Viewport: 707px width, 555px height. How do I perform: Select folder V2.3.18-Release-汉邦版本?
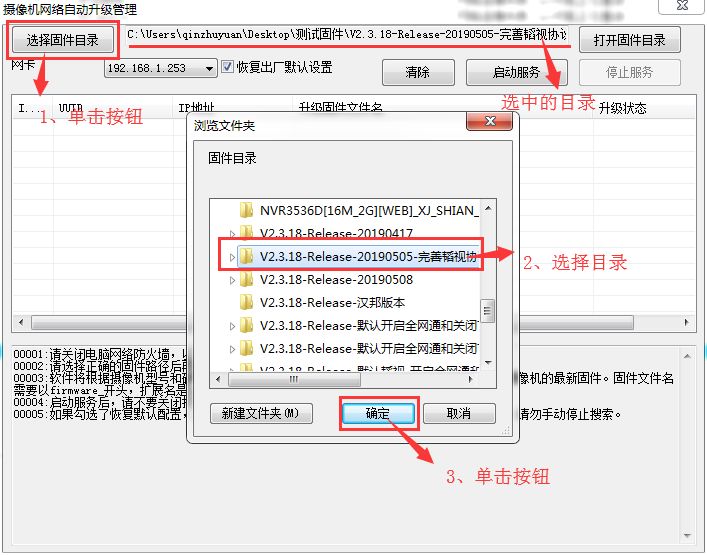coord(332,303)
